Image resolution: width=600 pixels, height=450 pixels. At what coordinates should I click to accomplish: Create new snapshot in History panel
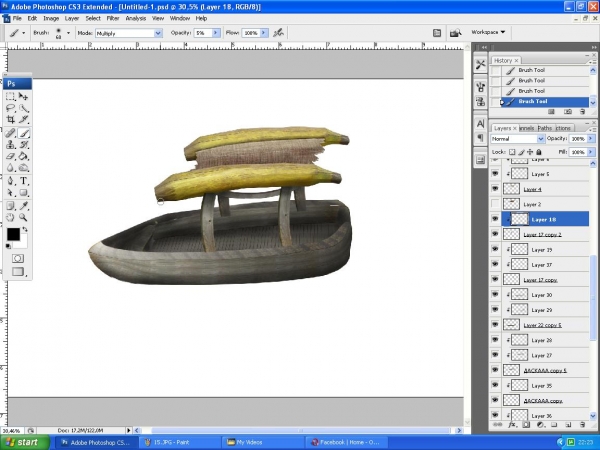(568, 112)
